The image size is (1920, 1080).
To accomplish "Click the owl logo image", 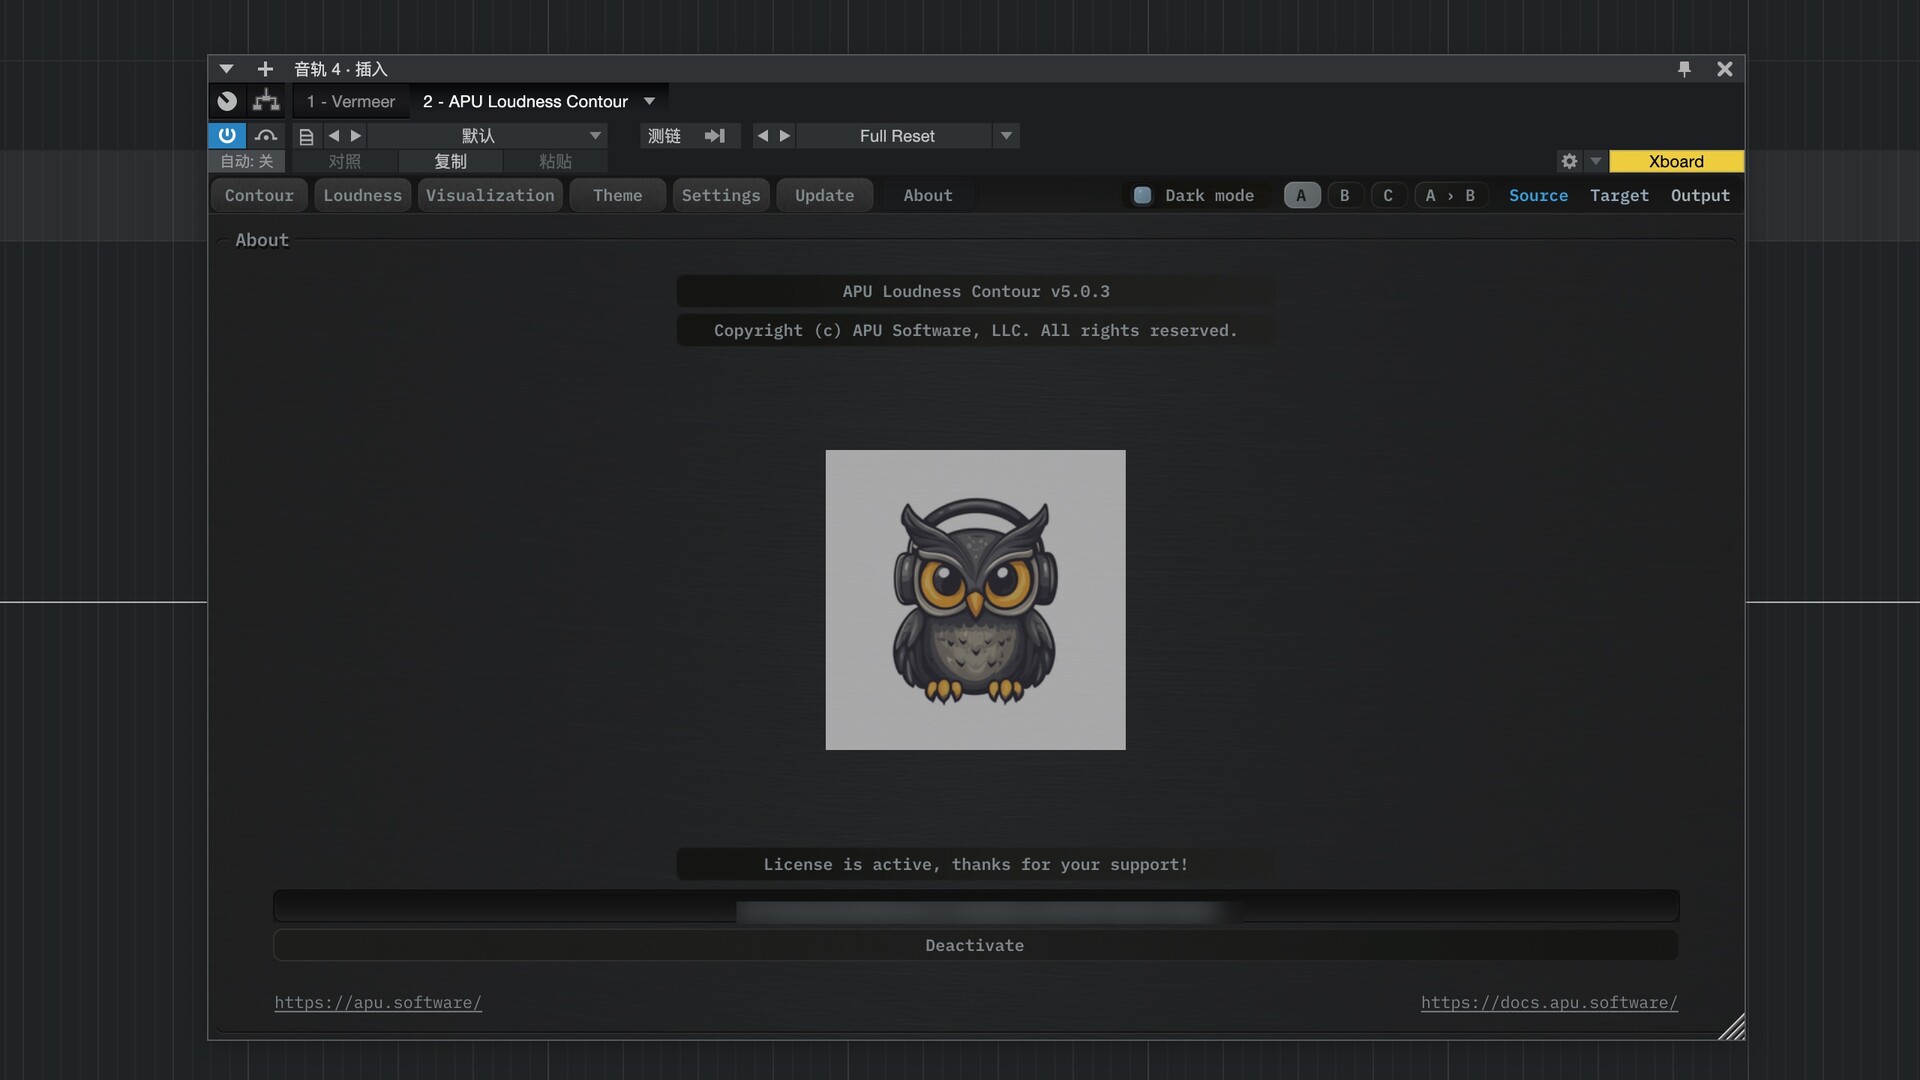I will pos(975,600).
